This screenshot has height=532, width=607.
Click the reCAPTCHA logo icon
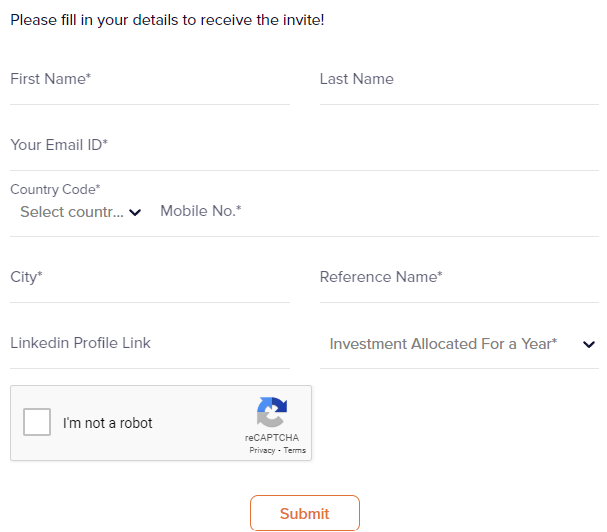click(271, 412)
